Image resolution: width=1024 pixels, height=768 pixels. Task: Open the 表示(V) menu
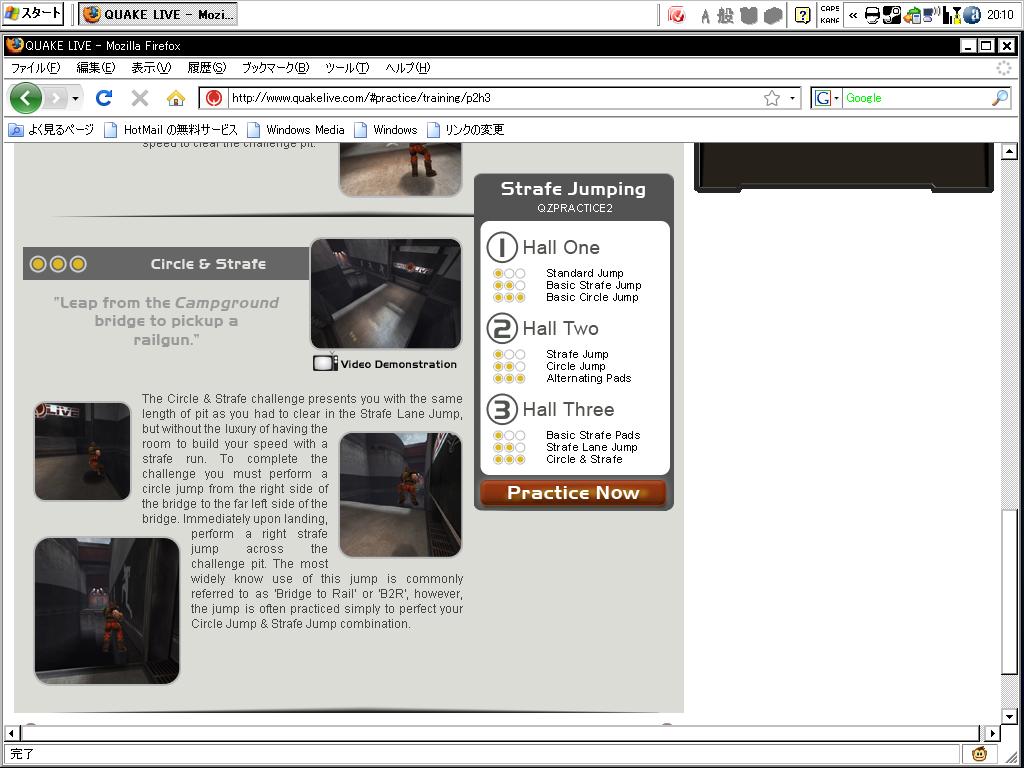coord(151,67)
